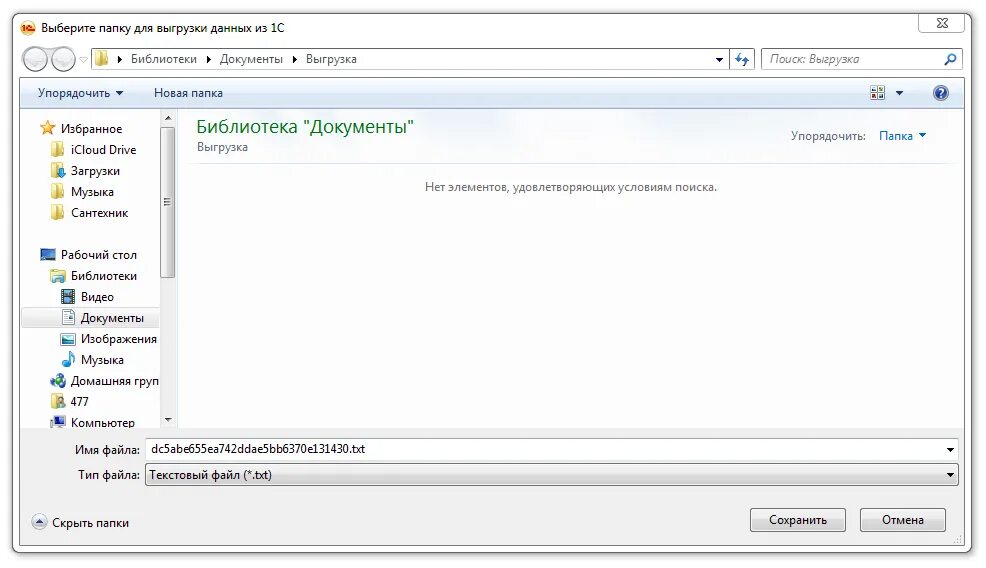Open Музыка folder under Избранное

pyautogui.click(x=92, y=192)
